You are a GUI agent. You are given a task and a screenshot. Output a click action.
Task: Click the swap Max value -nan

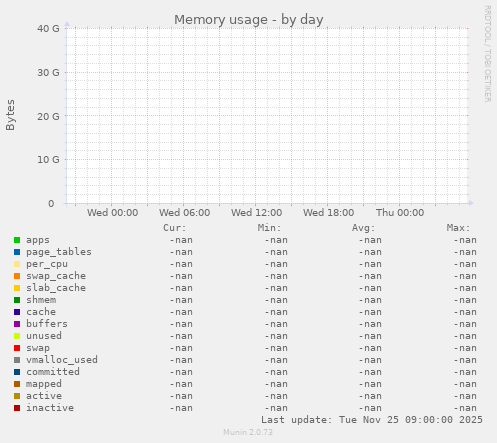[465, 348]
